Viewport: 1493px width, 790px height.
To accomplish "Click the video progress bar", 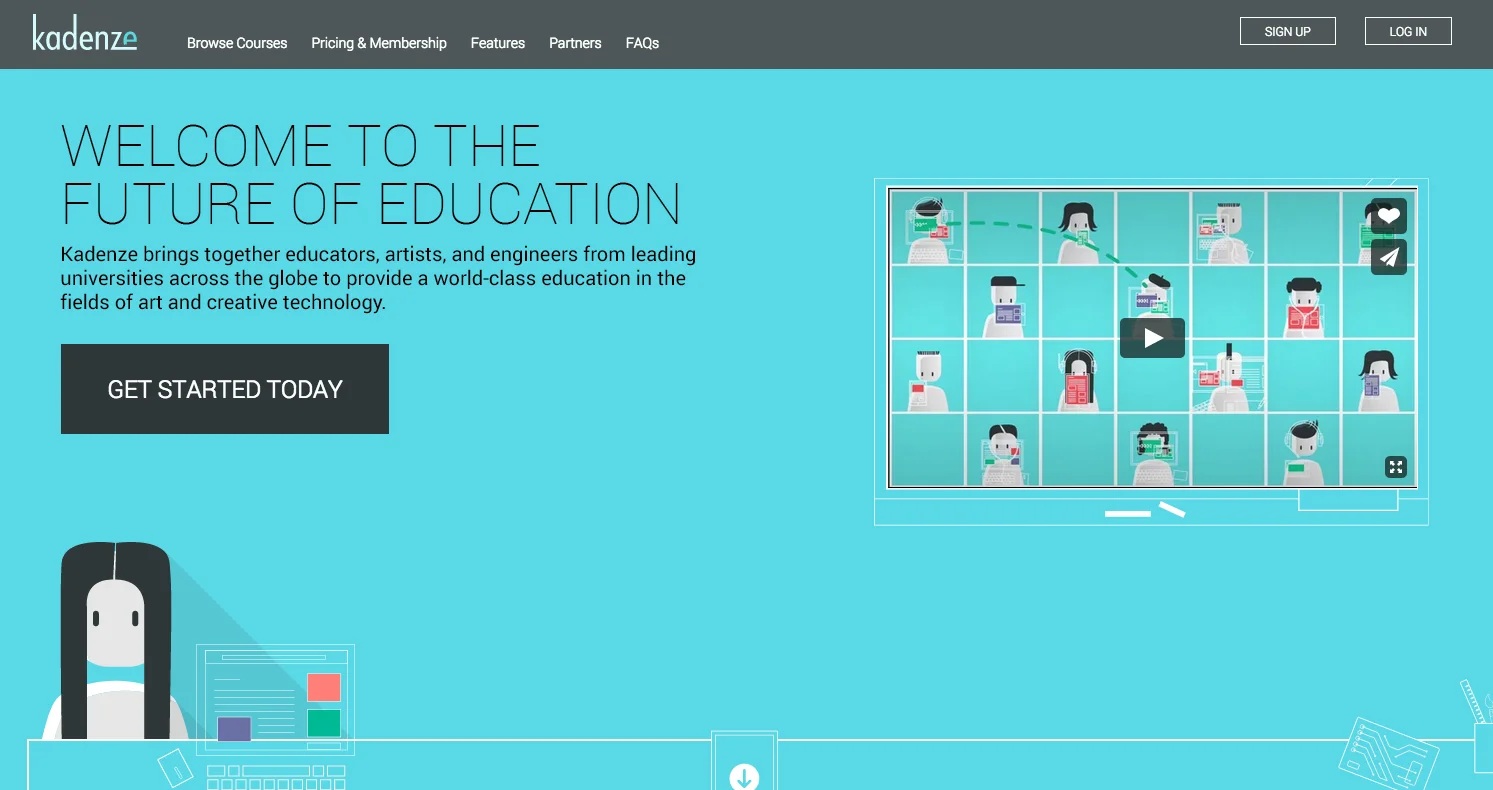I will coord(1128,514).
